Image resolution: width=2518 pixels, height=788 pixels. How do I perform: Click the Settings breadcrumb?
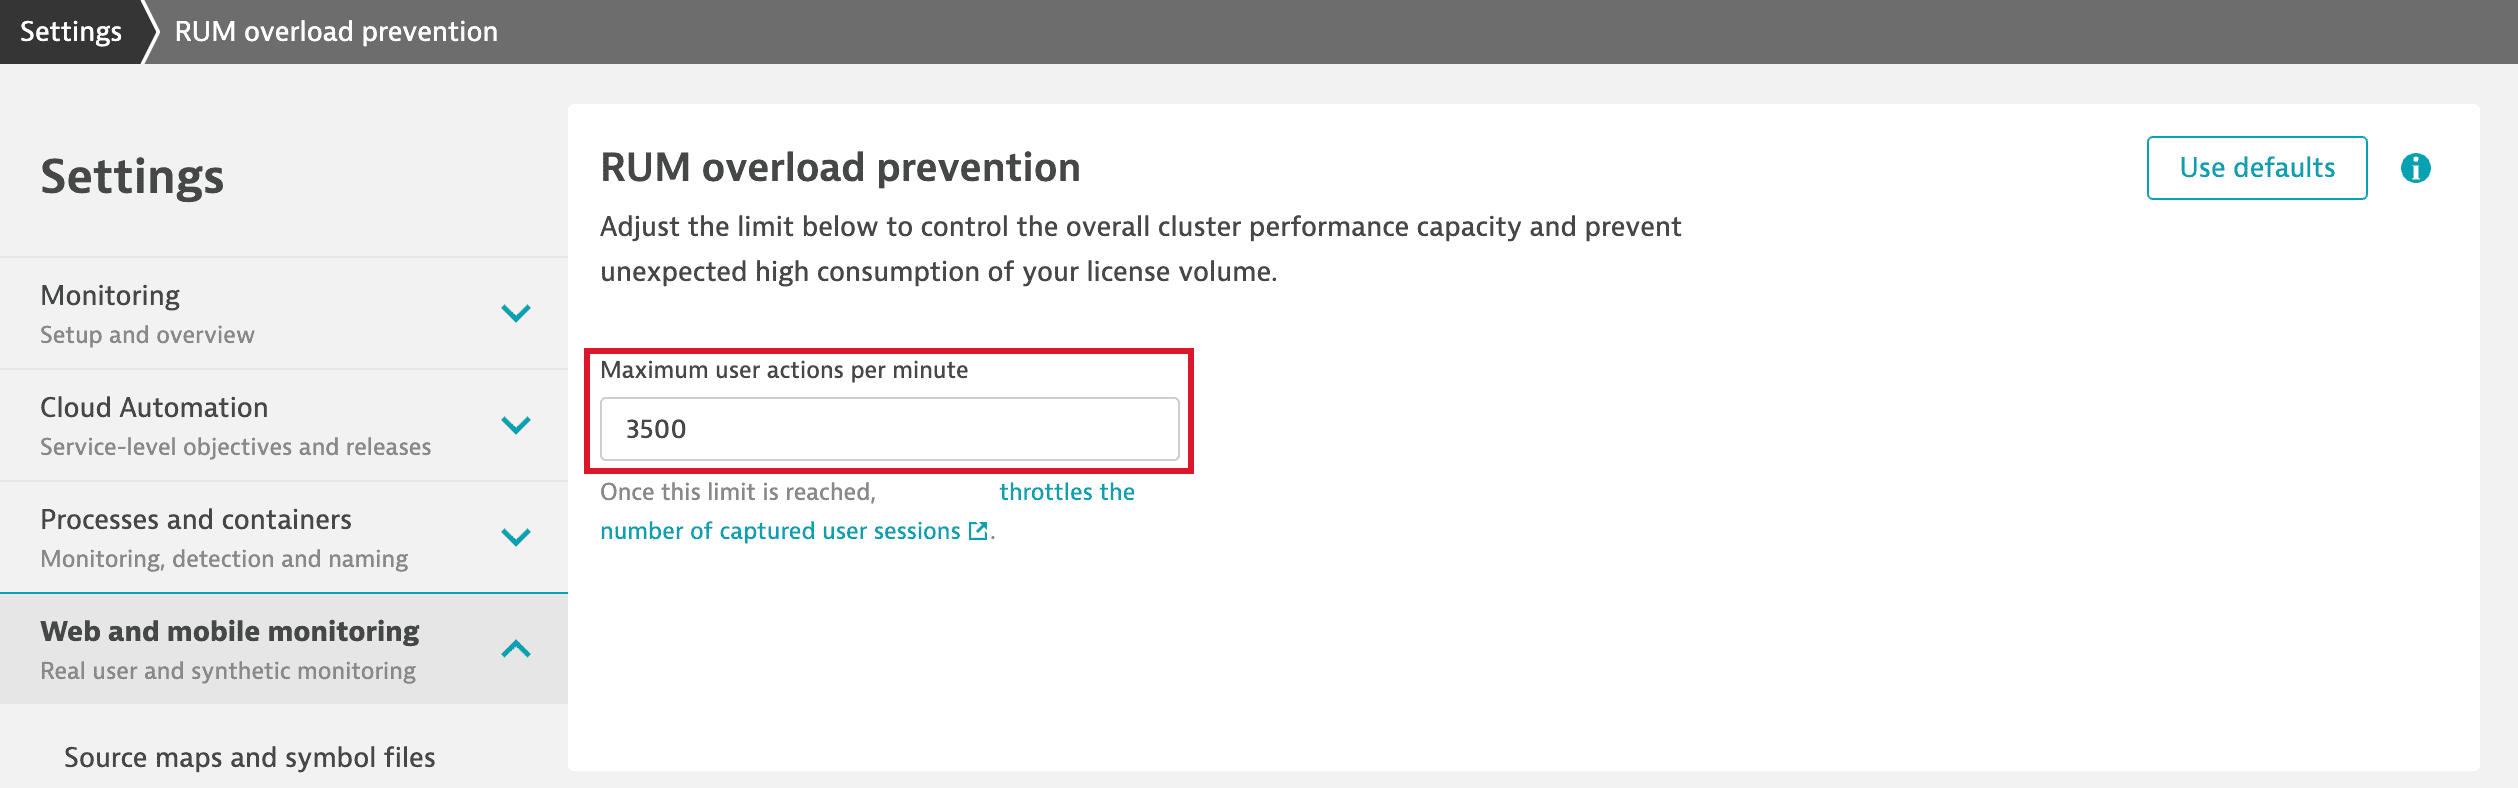coord(71,32)
